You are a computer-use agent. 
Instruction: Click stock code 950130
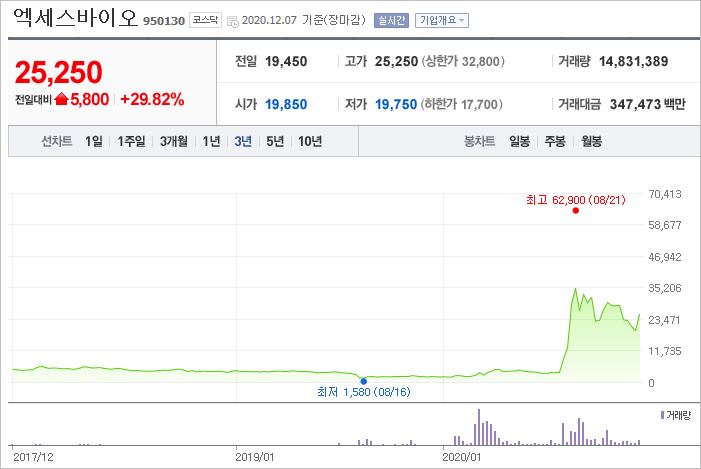tap(164, 21)
